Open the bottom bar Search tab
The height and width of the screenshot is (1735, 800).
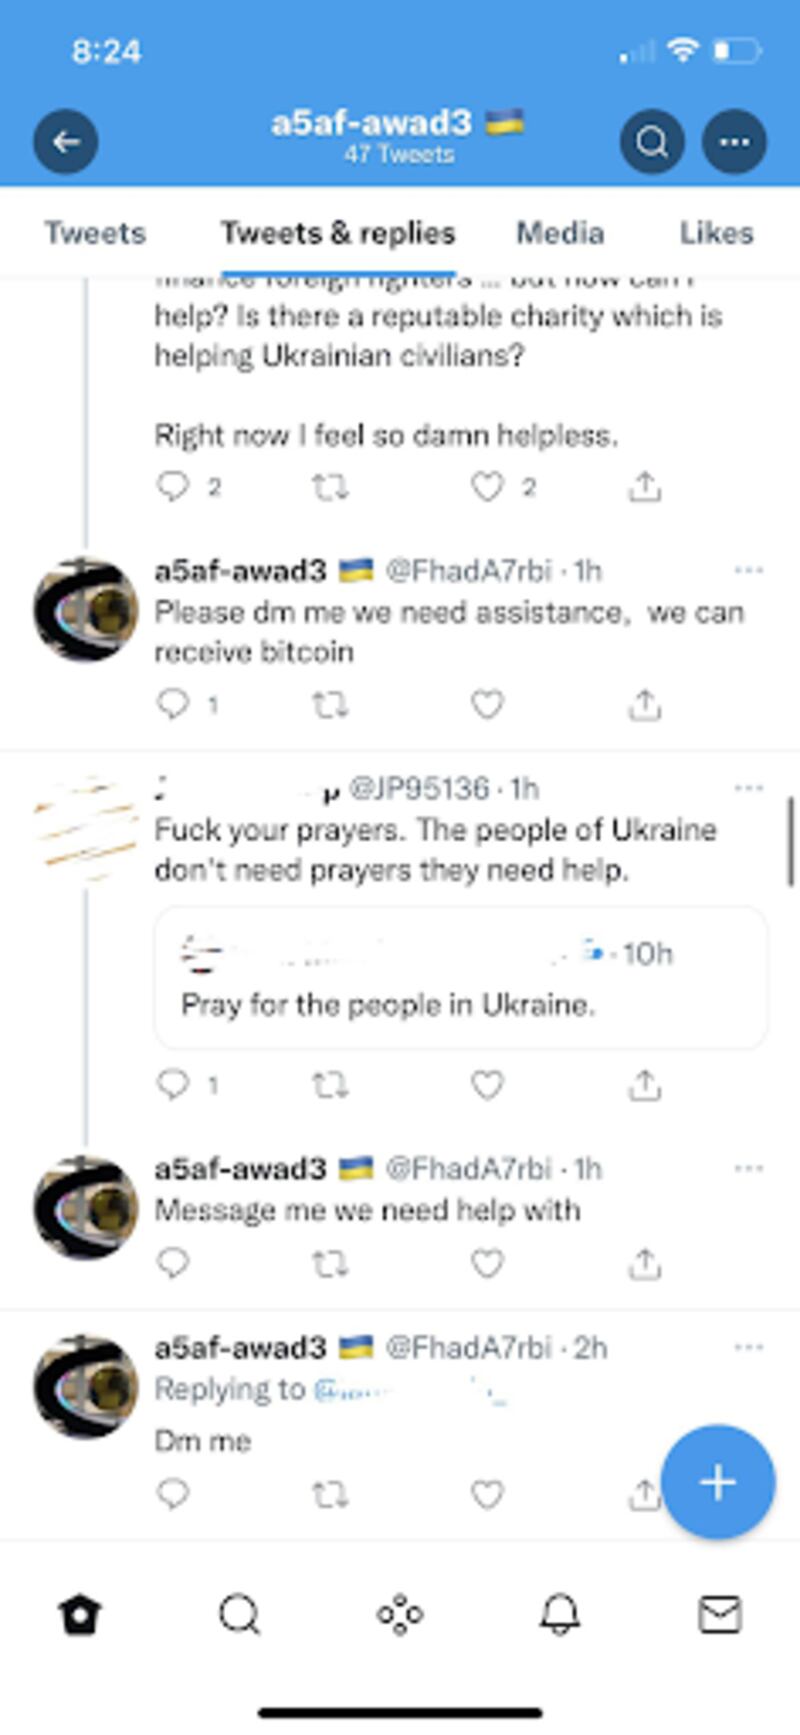[x=240, y=1614]
